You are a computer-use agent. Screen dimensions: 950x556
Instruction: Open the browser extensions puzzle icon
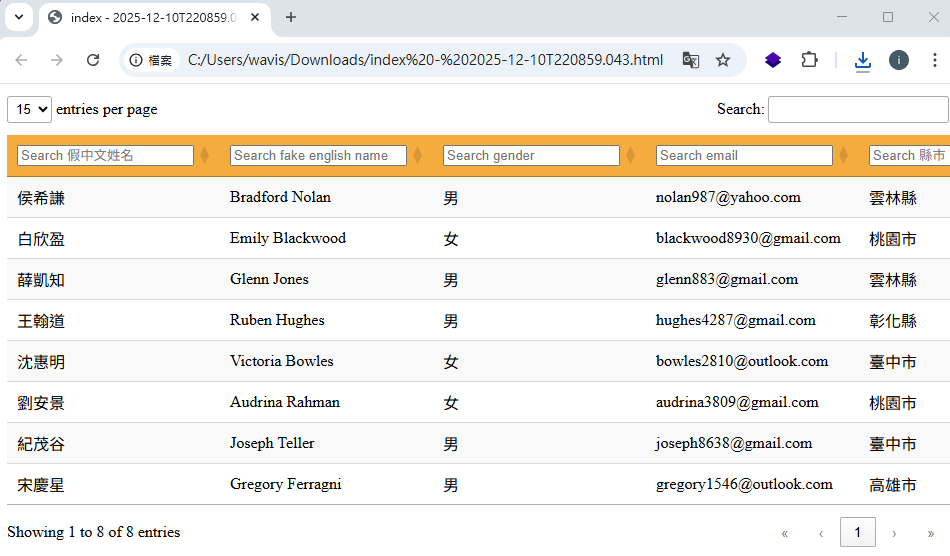tap(809, 60)
